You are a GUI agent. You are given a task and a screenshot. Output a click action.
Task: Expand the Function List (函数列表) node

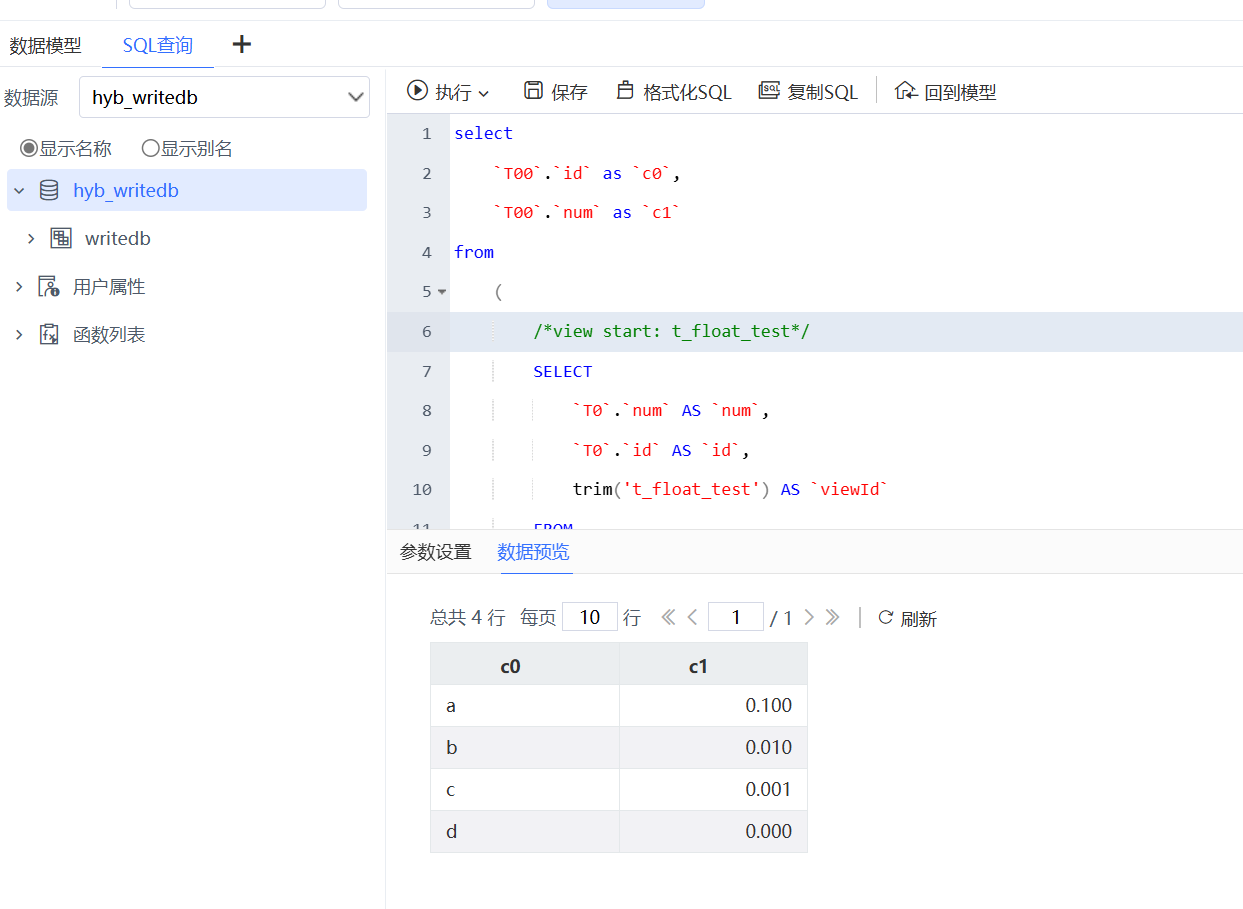point(19,335)
